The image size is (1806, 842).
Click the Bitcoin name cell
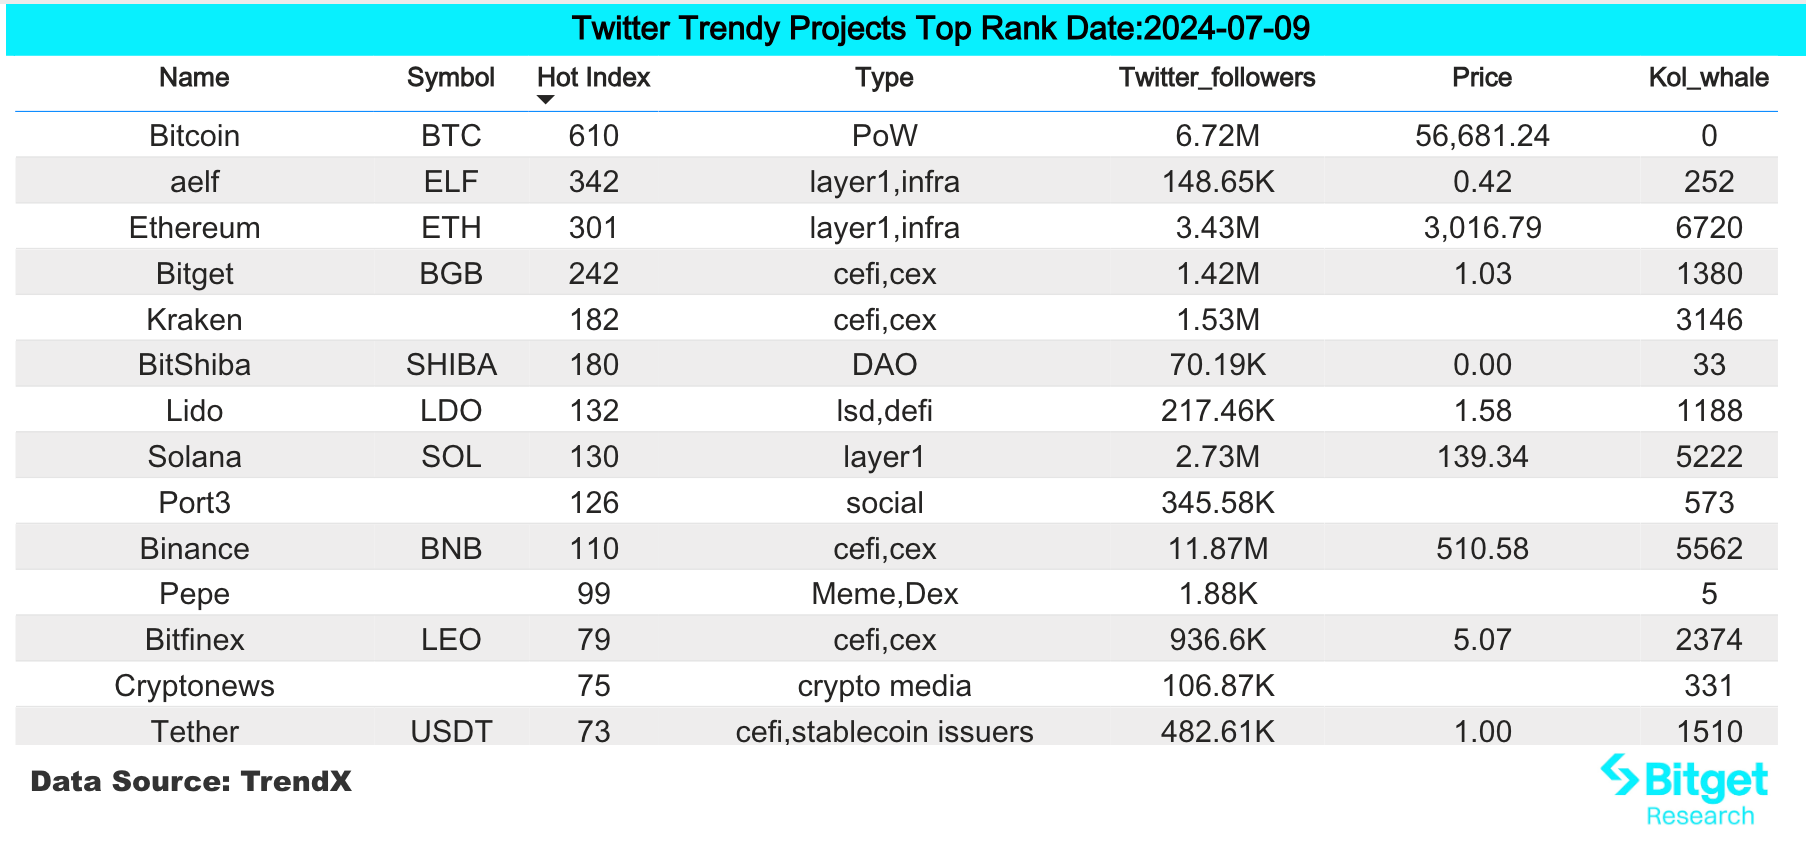tap(194, 136)
